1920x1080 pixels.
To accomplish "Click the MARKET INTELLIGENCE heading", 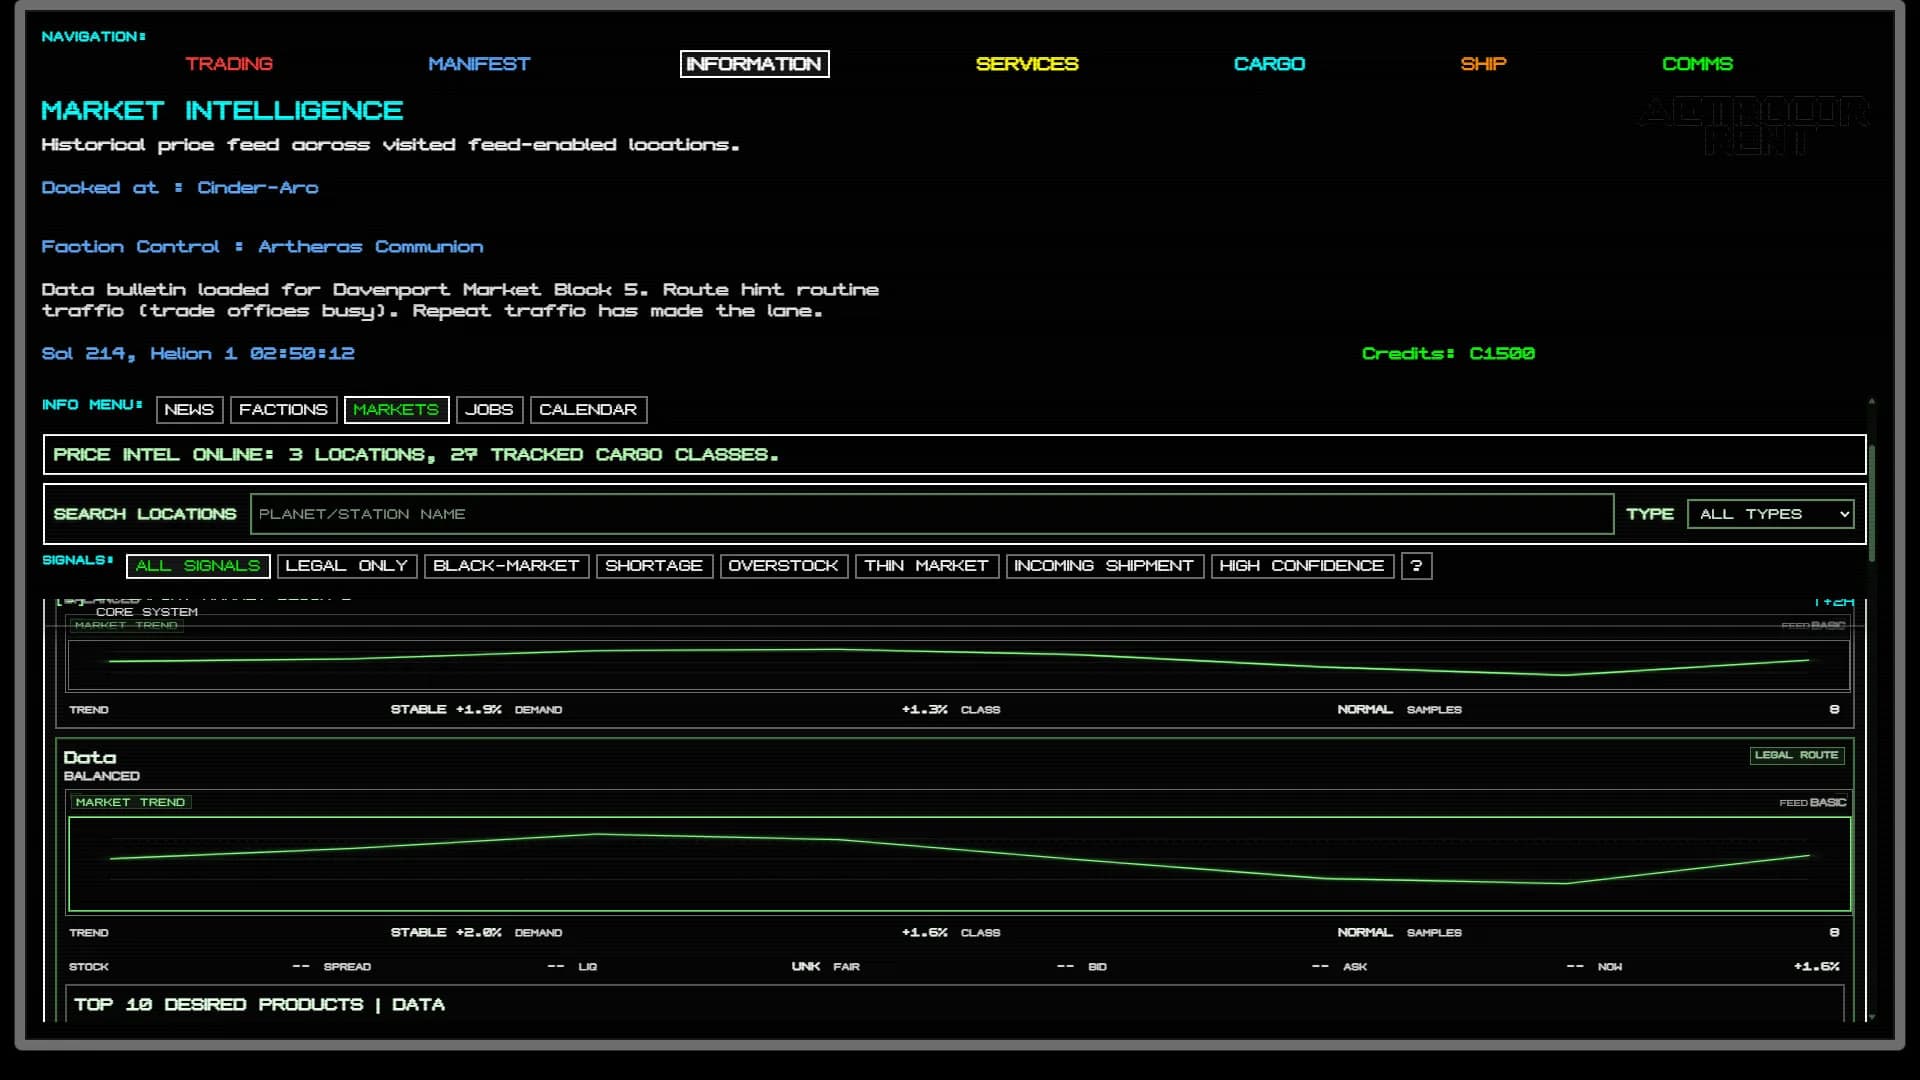I will 222,111.
